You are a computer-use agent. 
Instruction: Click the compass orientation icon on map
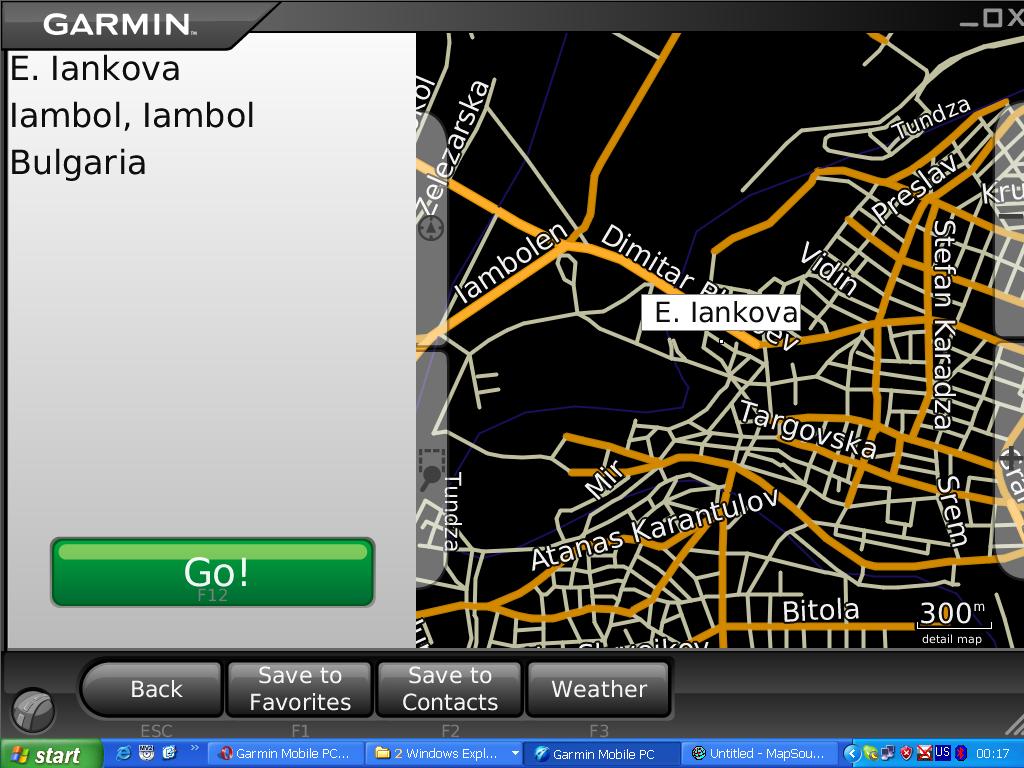431,229
